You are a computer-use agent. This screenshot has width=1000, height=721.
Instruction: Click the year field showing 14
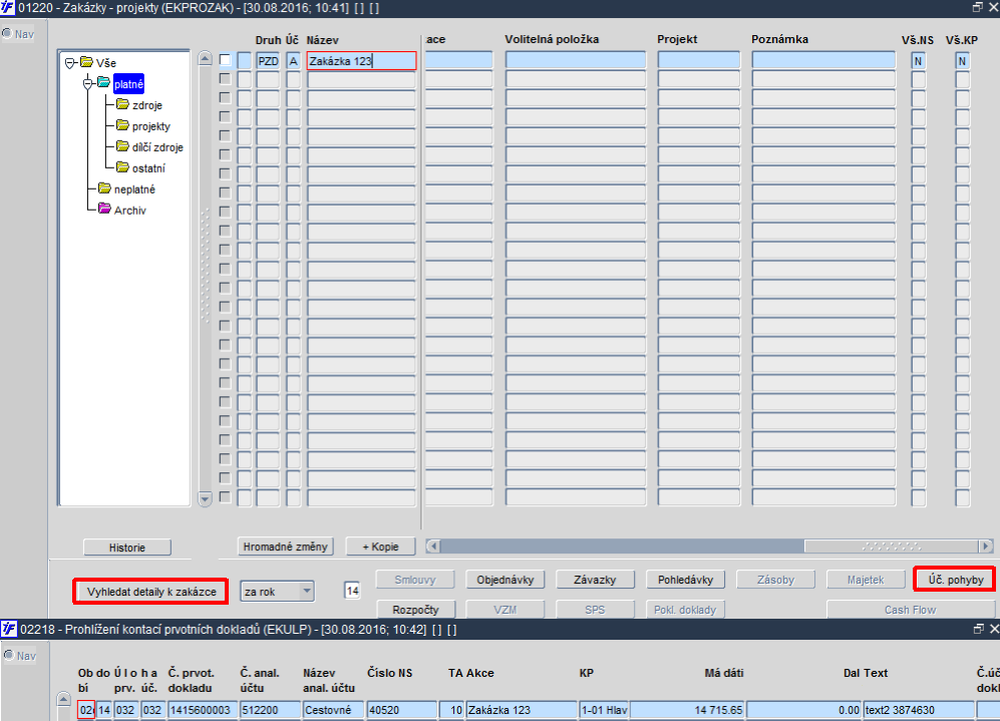(x=352, y=591)
